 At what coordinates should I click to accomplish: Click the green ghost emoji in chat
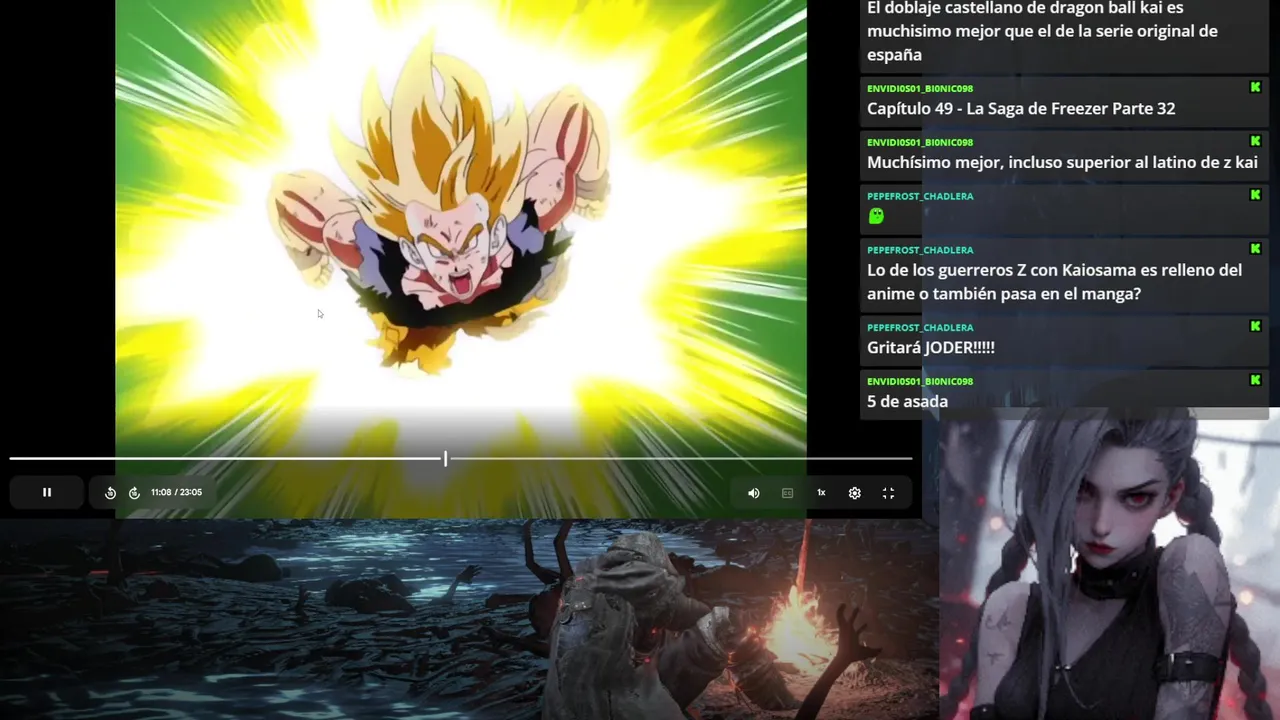pos(876,216)
